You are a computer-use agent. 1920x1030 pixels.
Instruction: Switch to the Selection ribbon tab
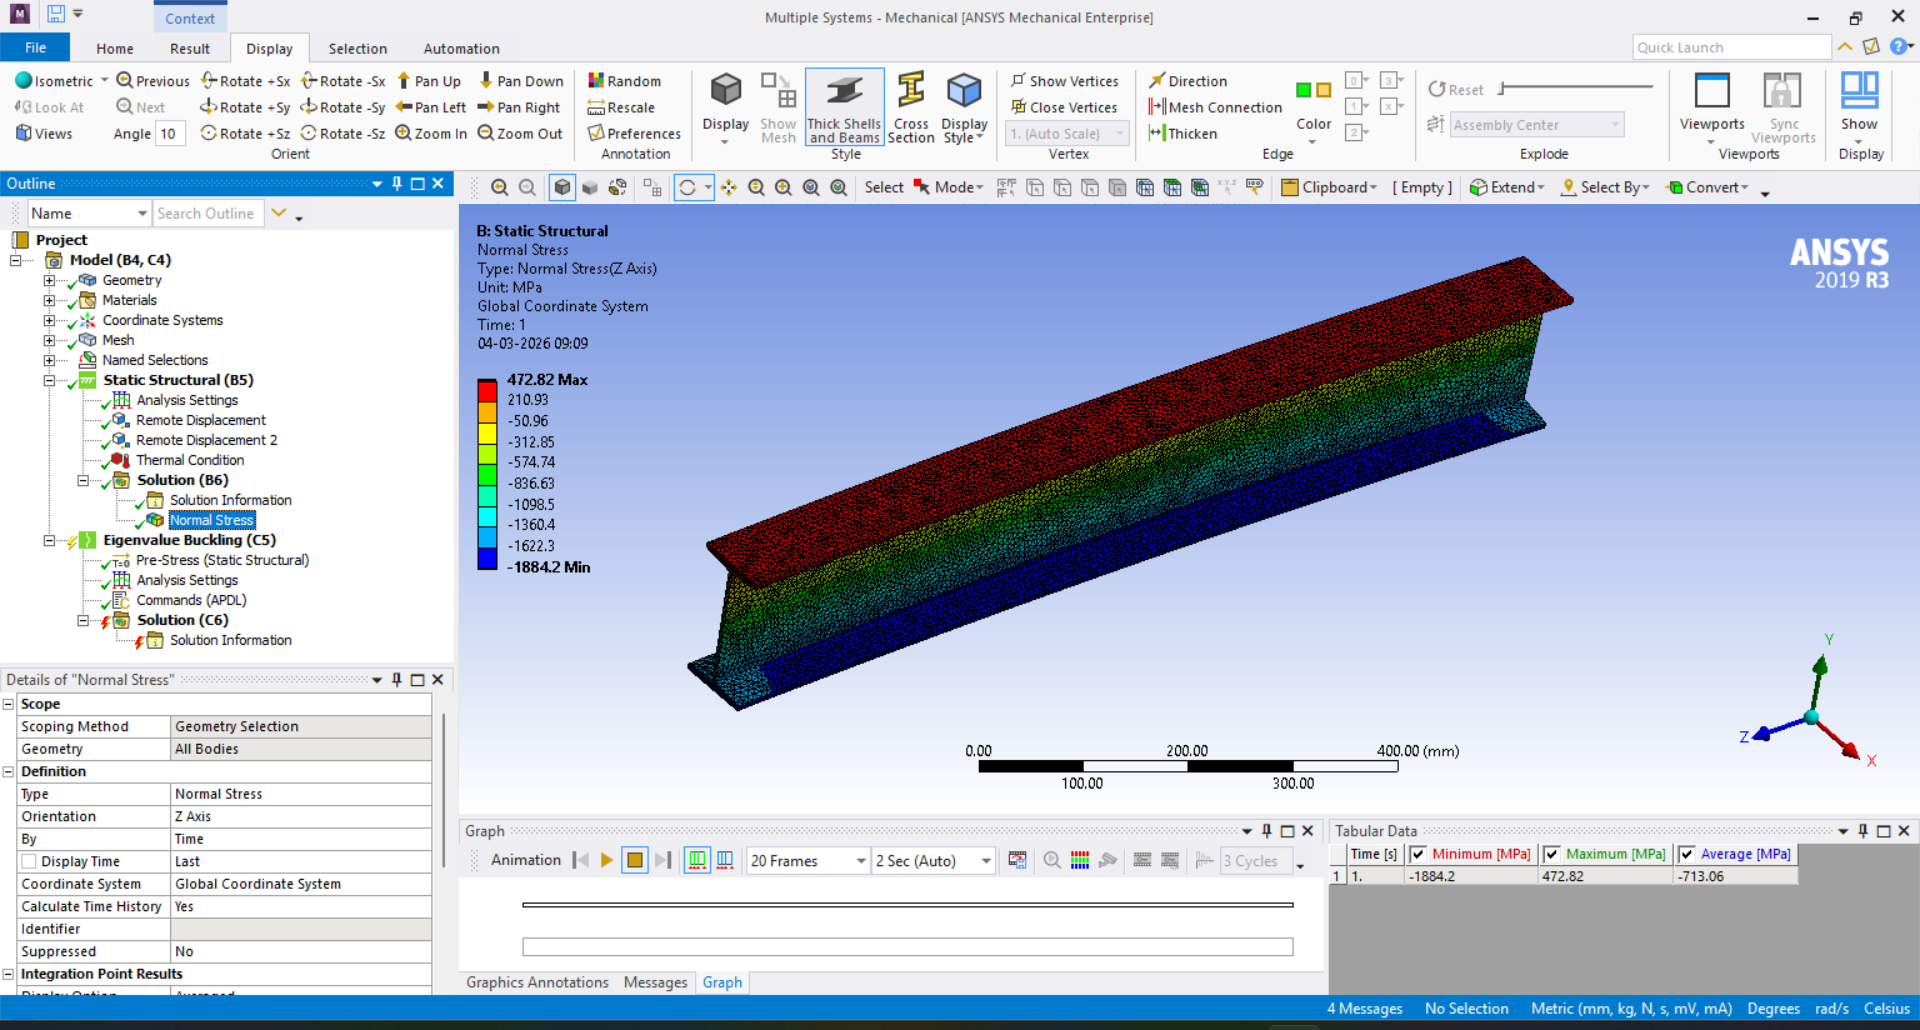pos(357,48)
